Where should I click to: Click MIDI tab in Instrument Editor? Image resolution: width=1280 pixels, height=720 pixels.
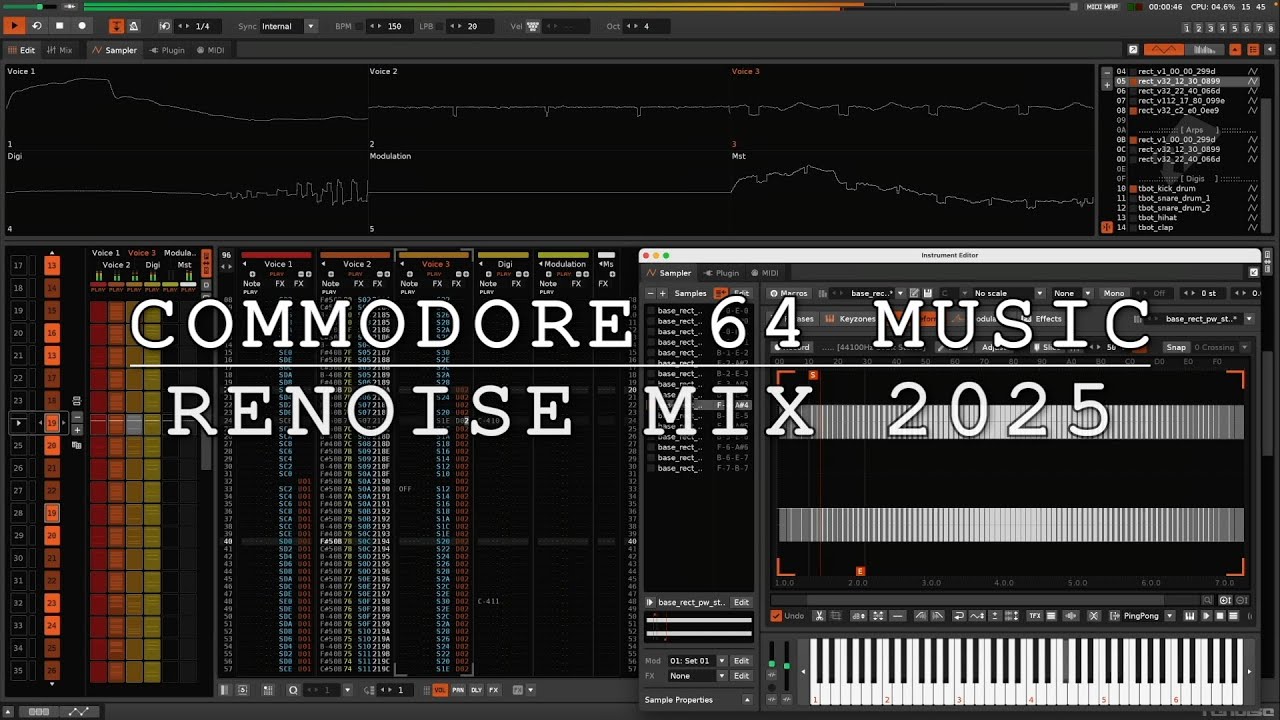(764, 273)
